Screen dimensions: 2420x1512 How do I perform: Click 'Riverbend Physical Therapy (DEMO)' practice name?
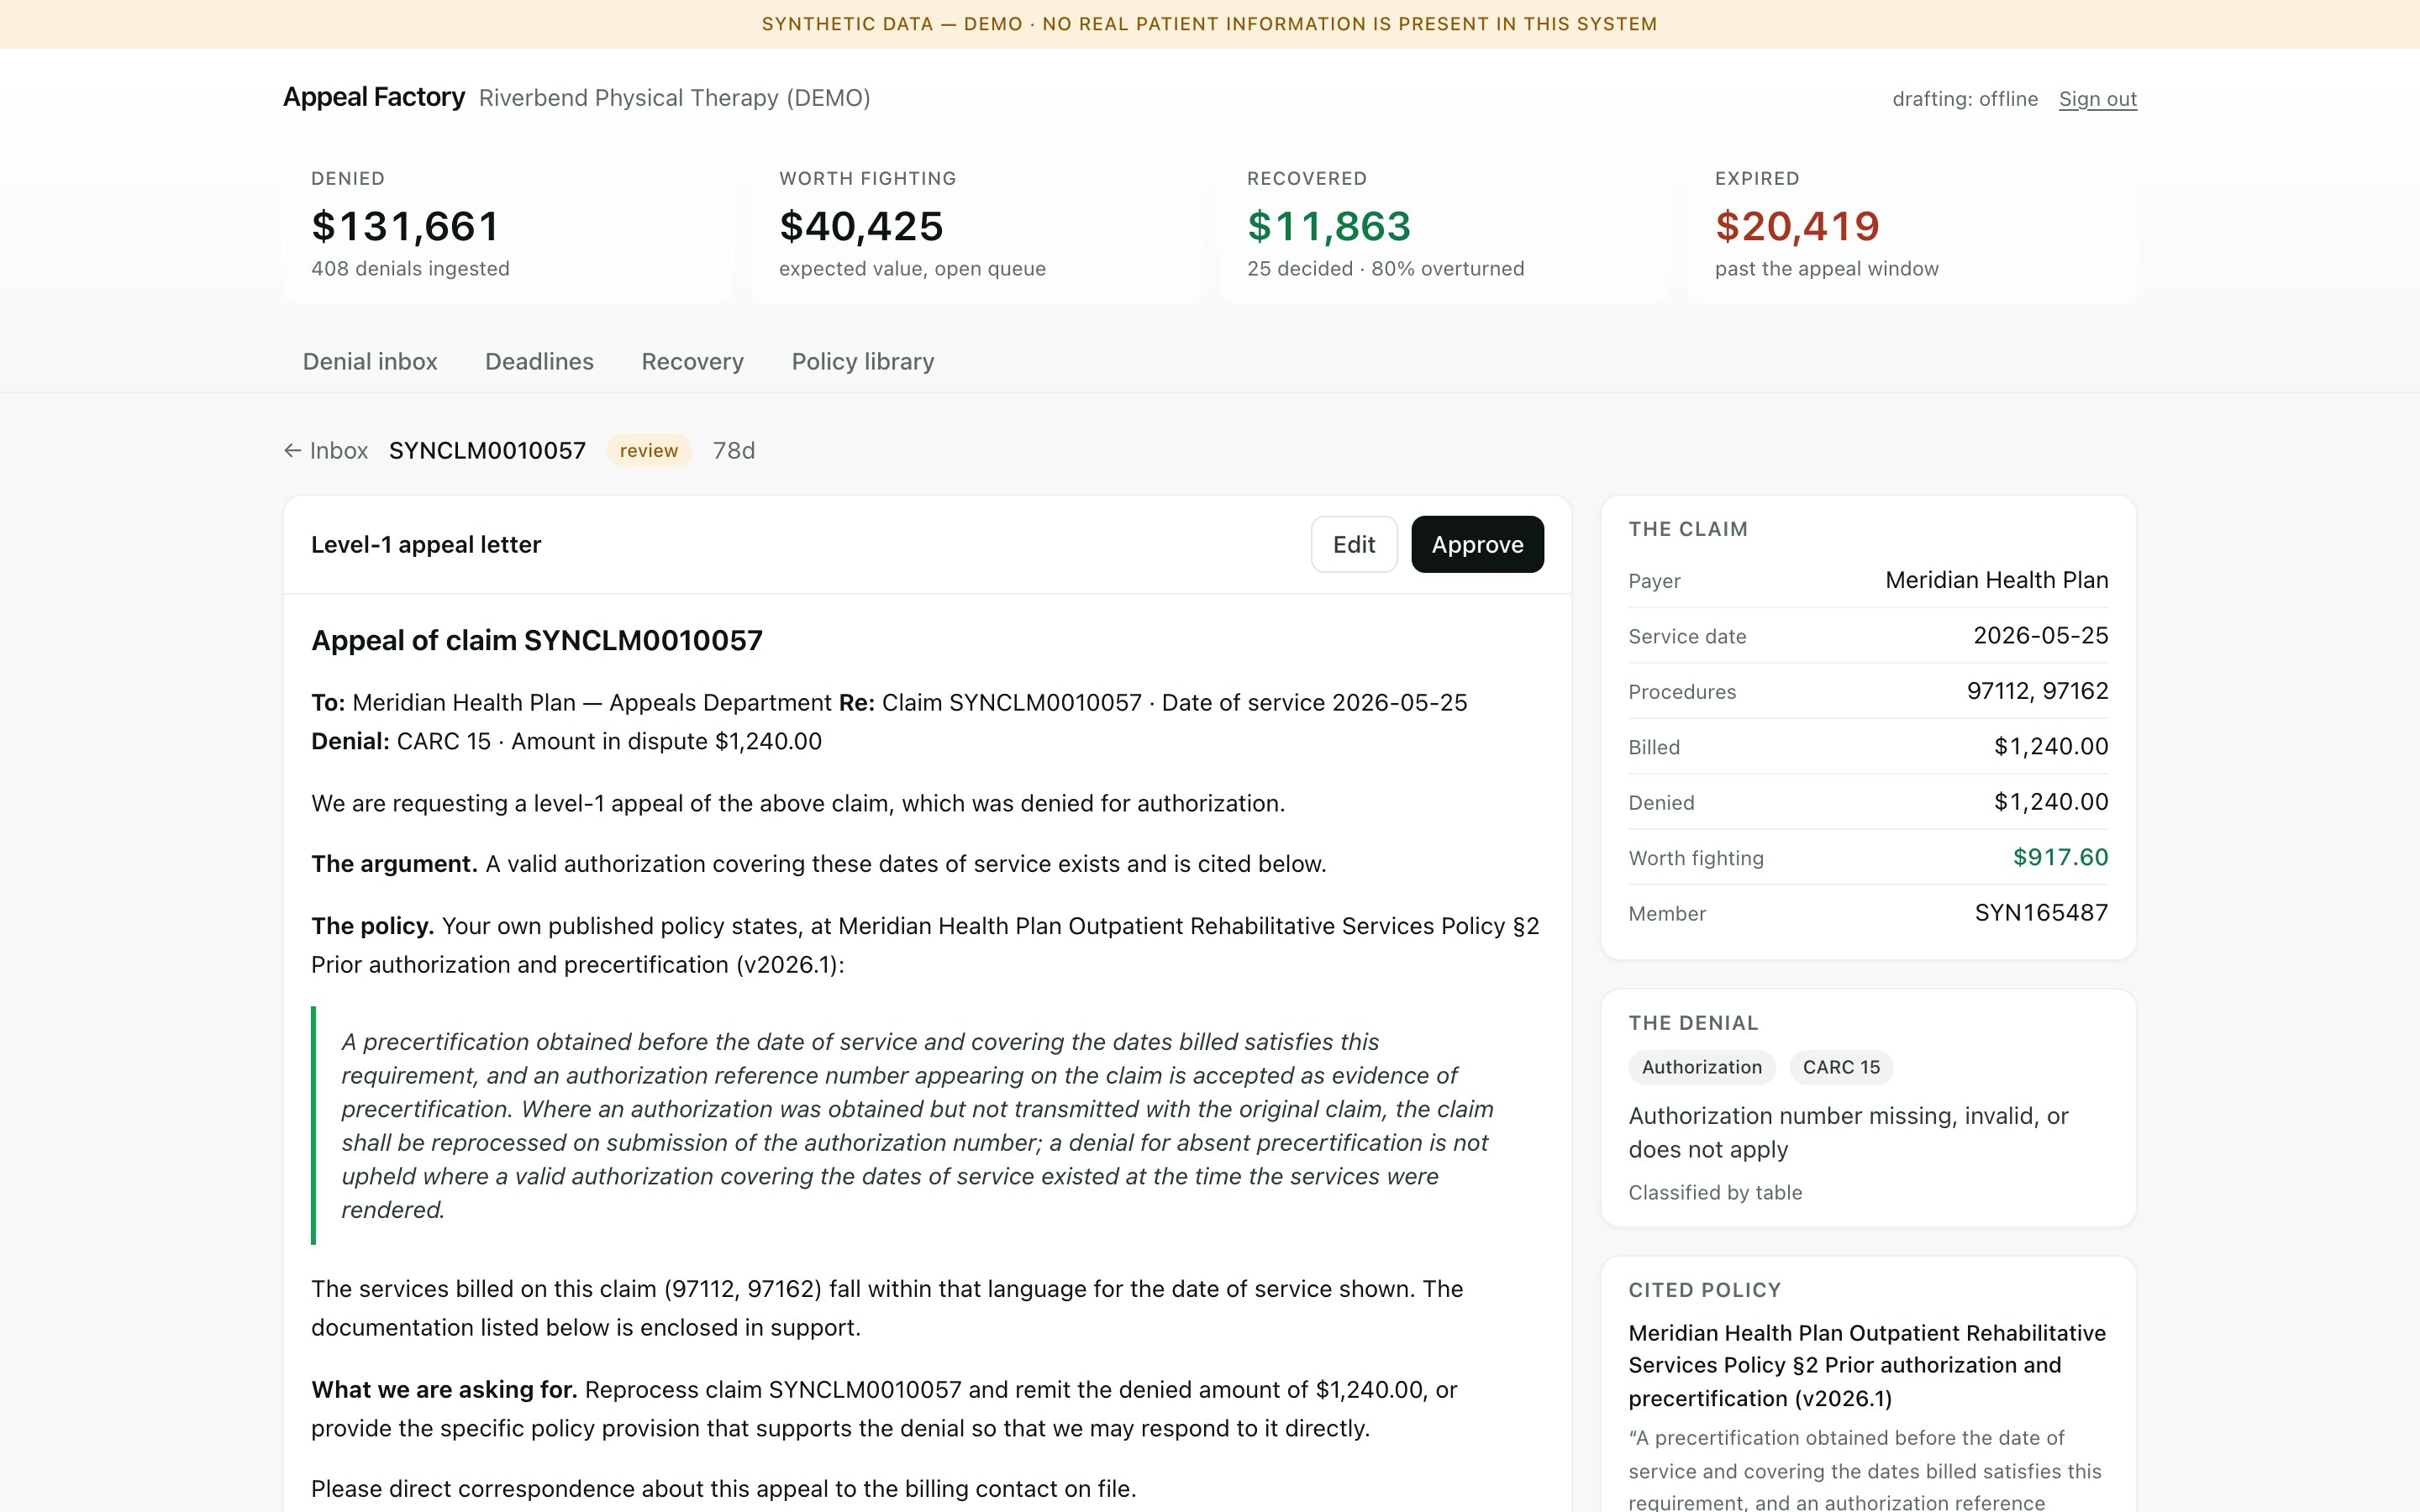point(674,98)
